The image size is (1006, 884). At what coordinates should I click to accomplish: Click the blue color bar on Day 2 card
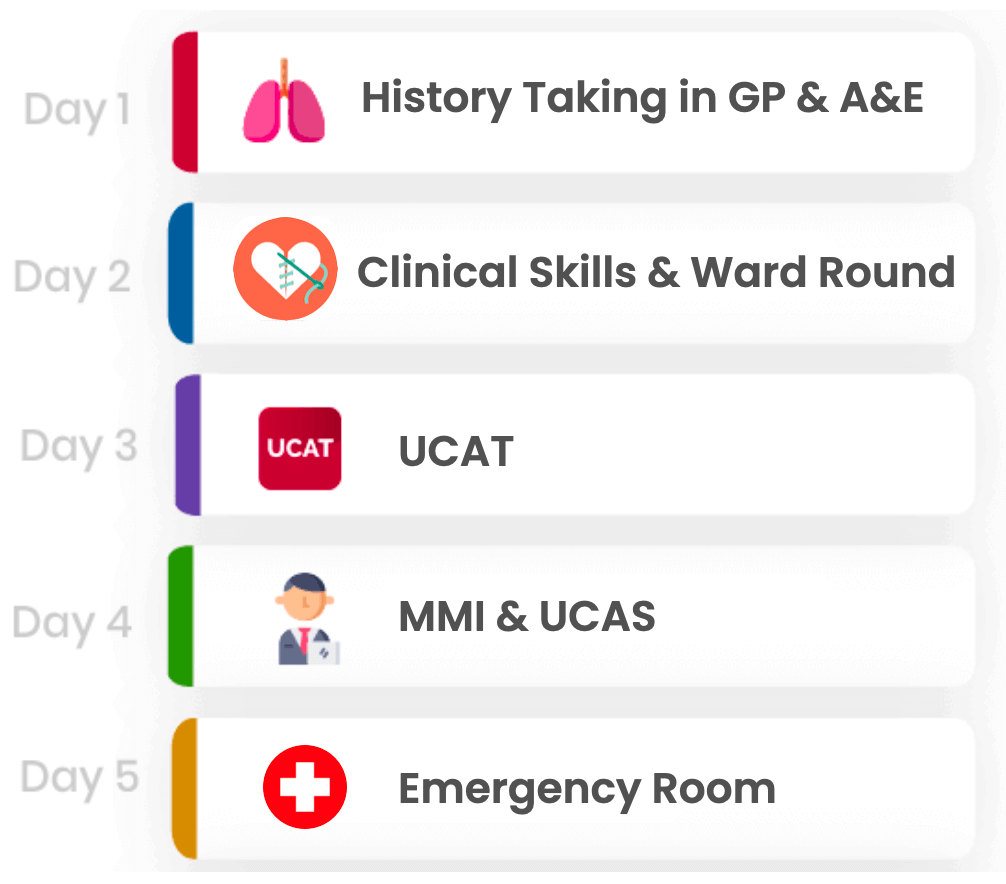point(181,273)
